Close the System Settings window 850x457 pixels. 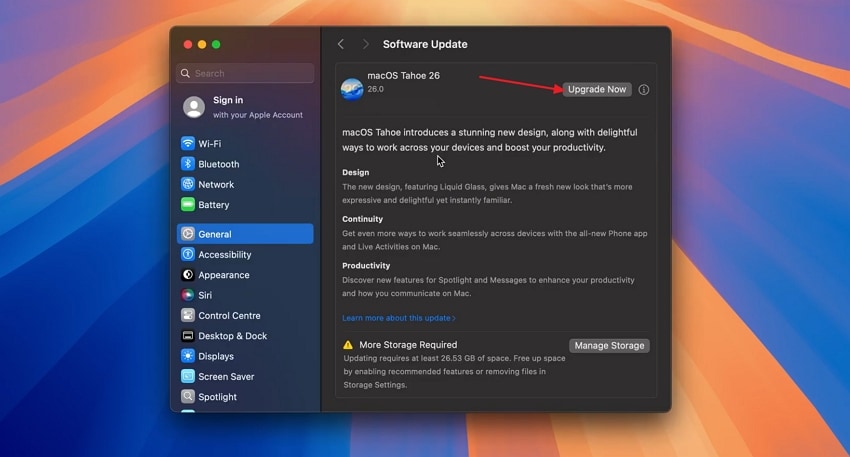(x=188, y=44)
